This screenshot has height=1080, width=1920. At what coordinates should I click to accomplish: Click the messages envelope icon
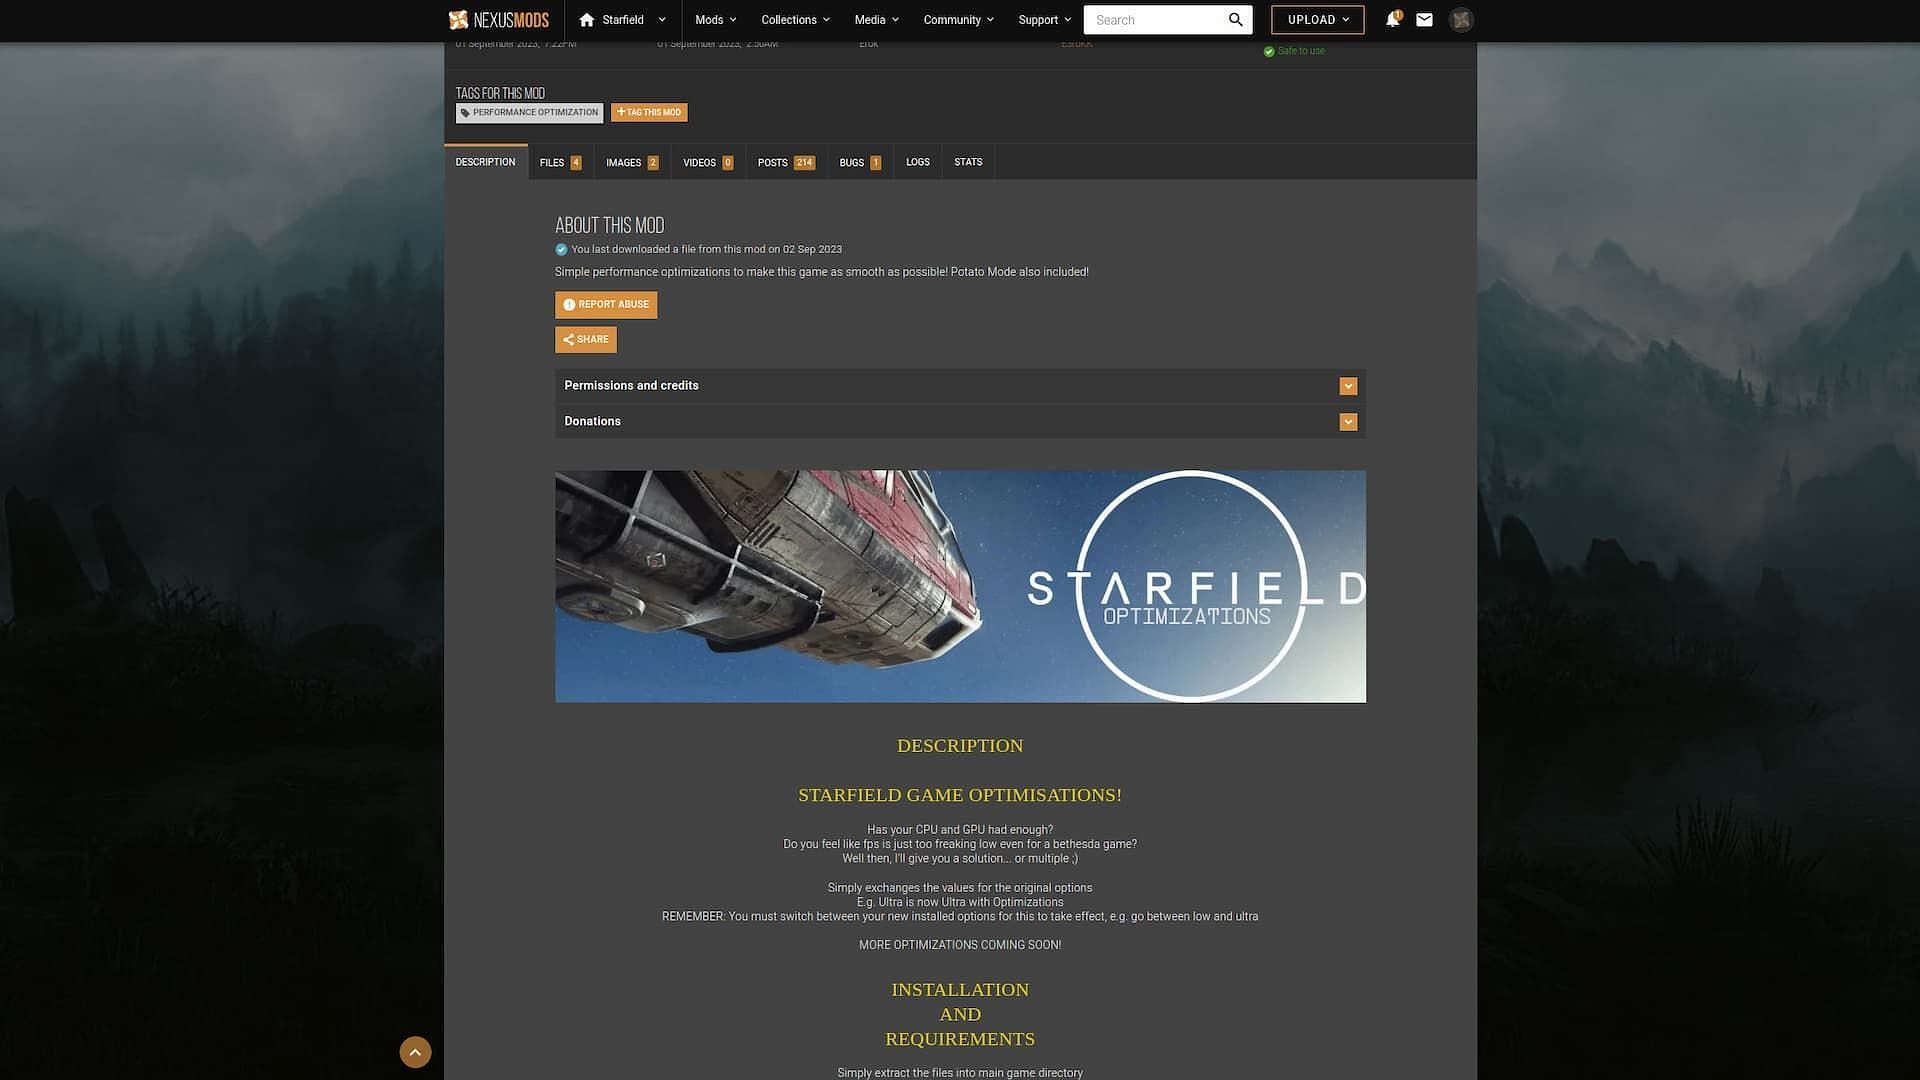point(1424,20)
